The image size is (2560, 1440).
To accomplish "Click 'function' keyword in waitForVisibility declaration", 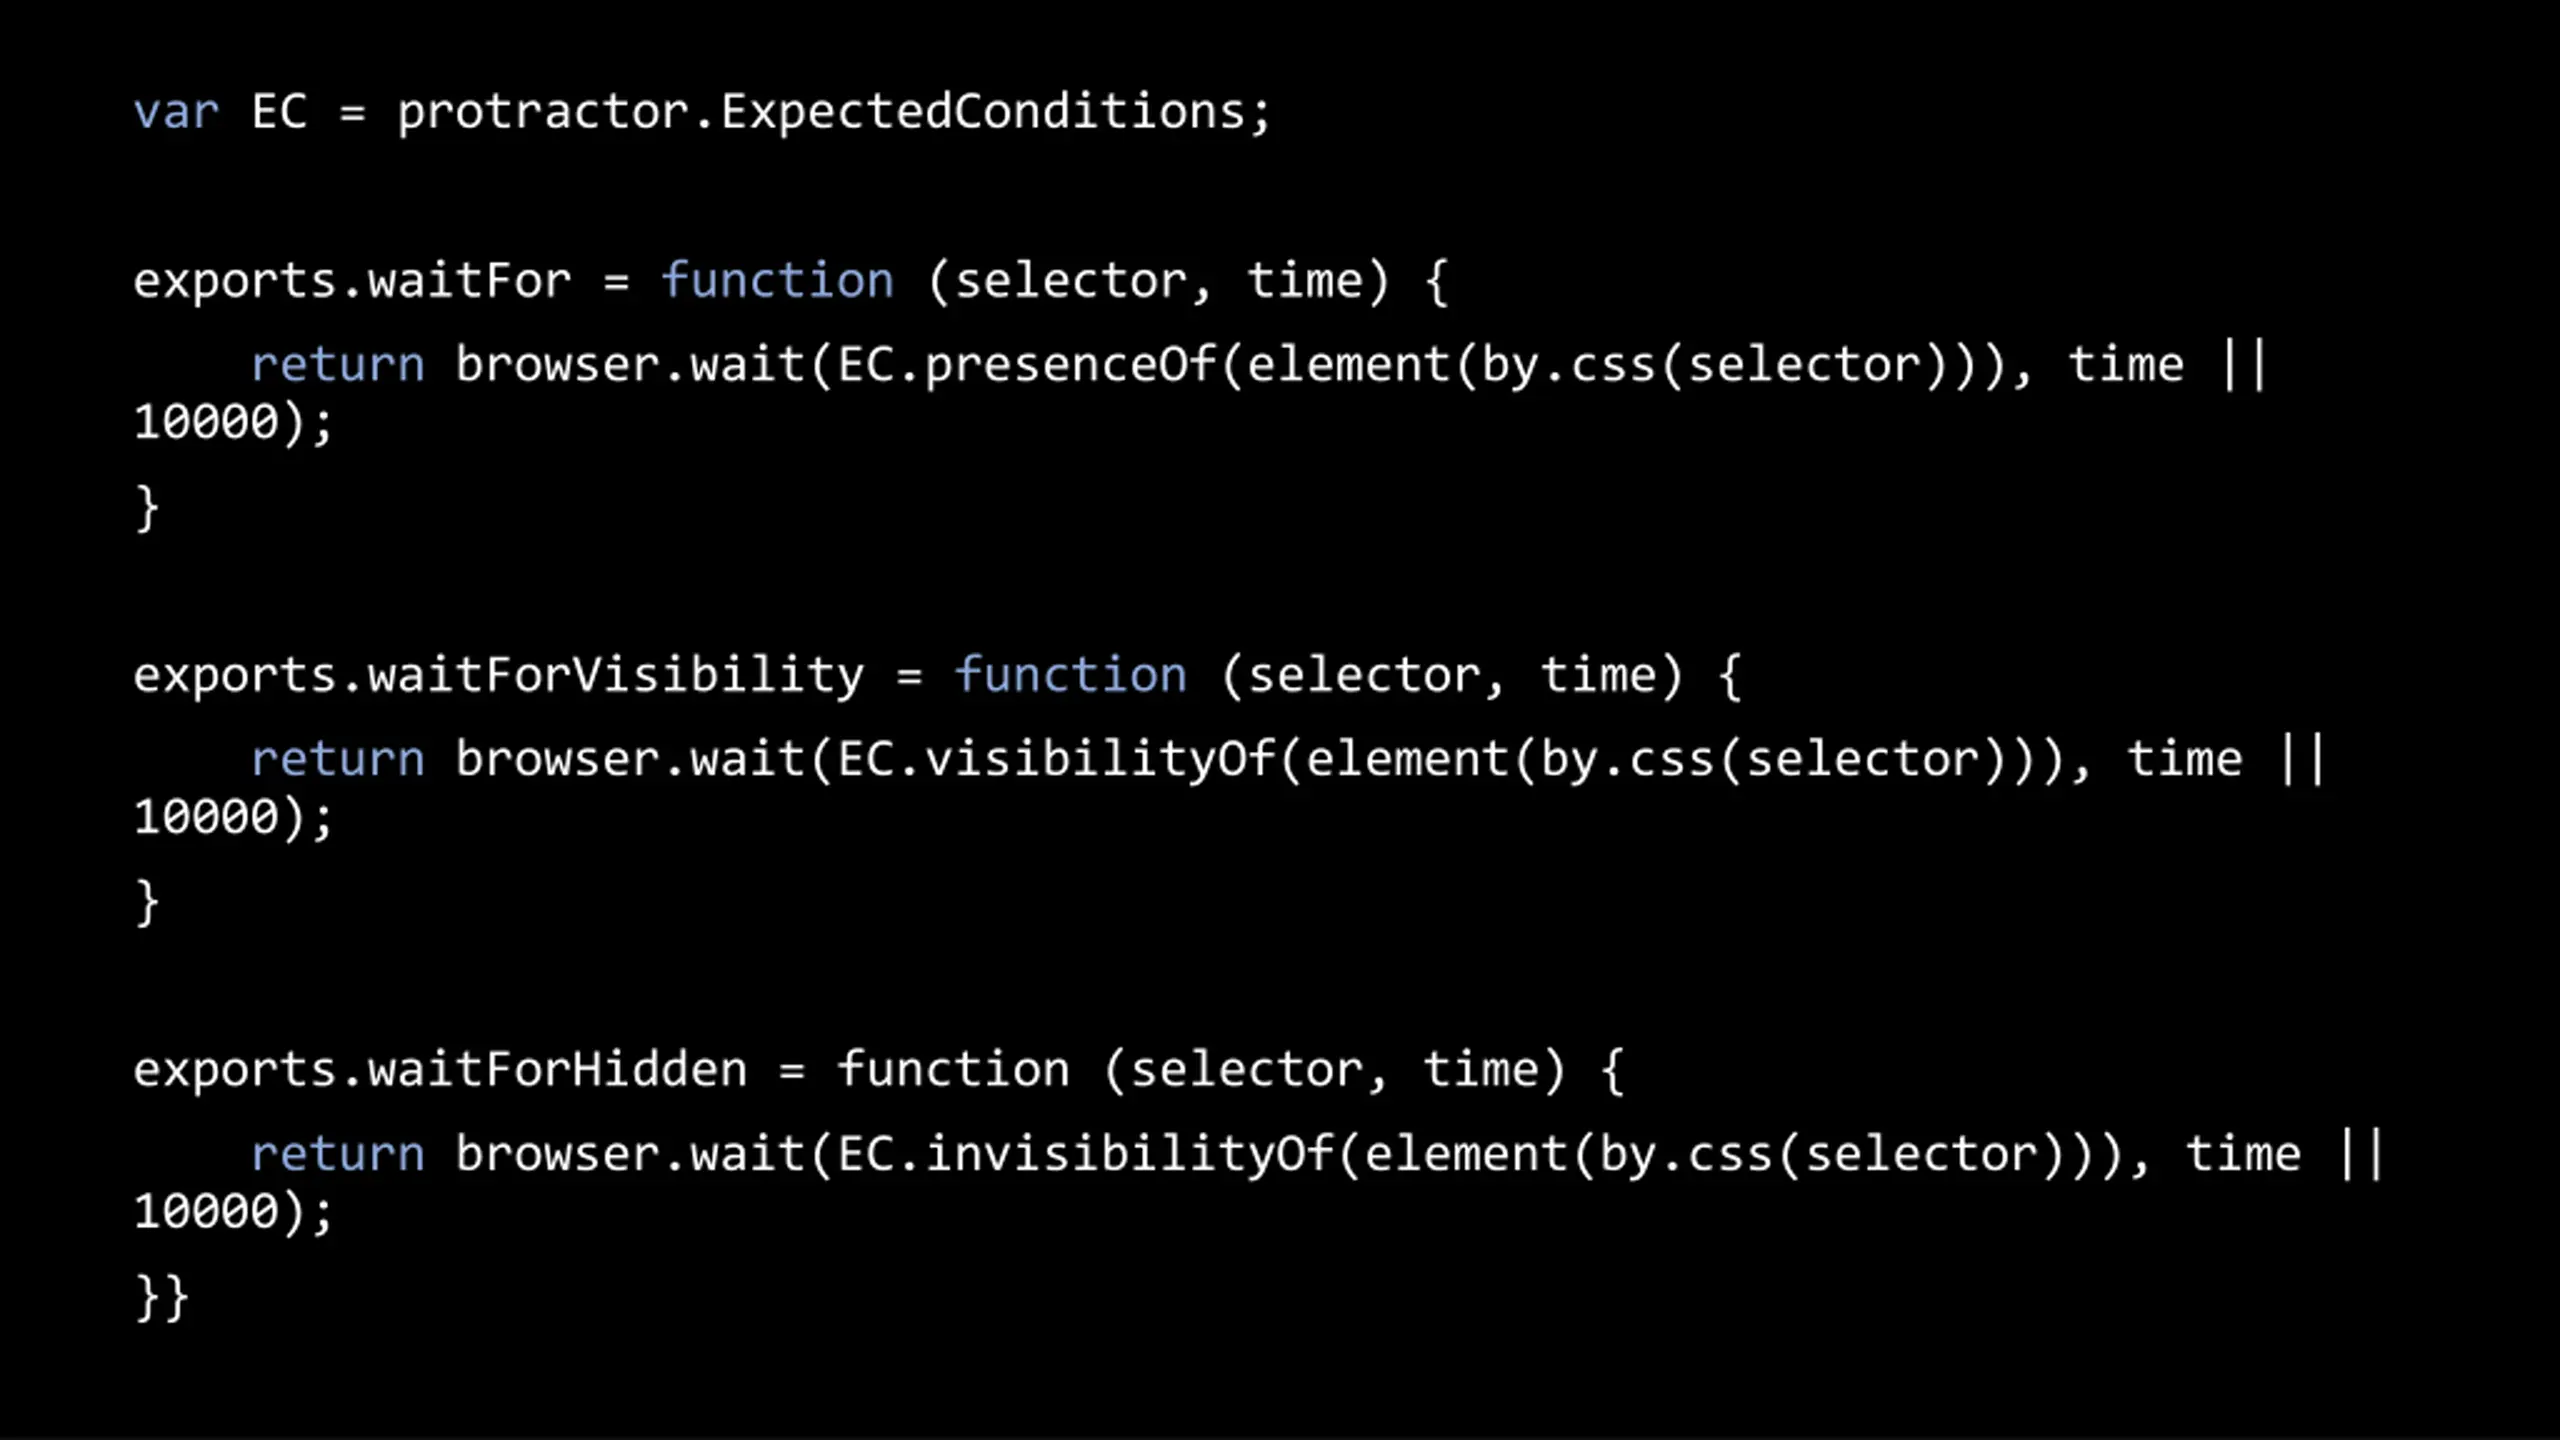I will (x=1070, y=675).
